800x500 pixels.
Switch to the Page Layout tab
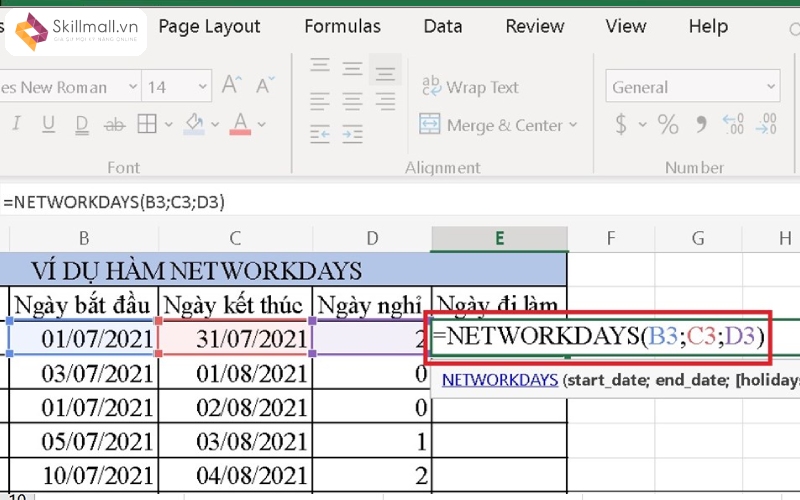click(209, 27)
